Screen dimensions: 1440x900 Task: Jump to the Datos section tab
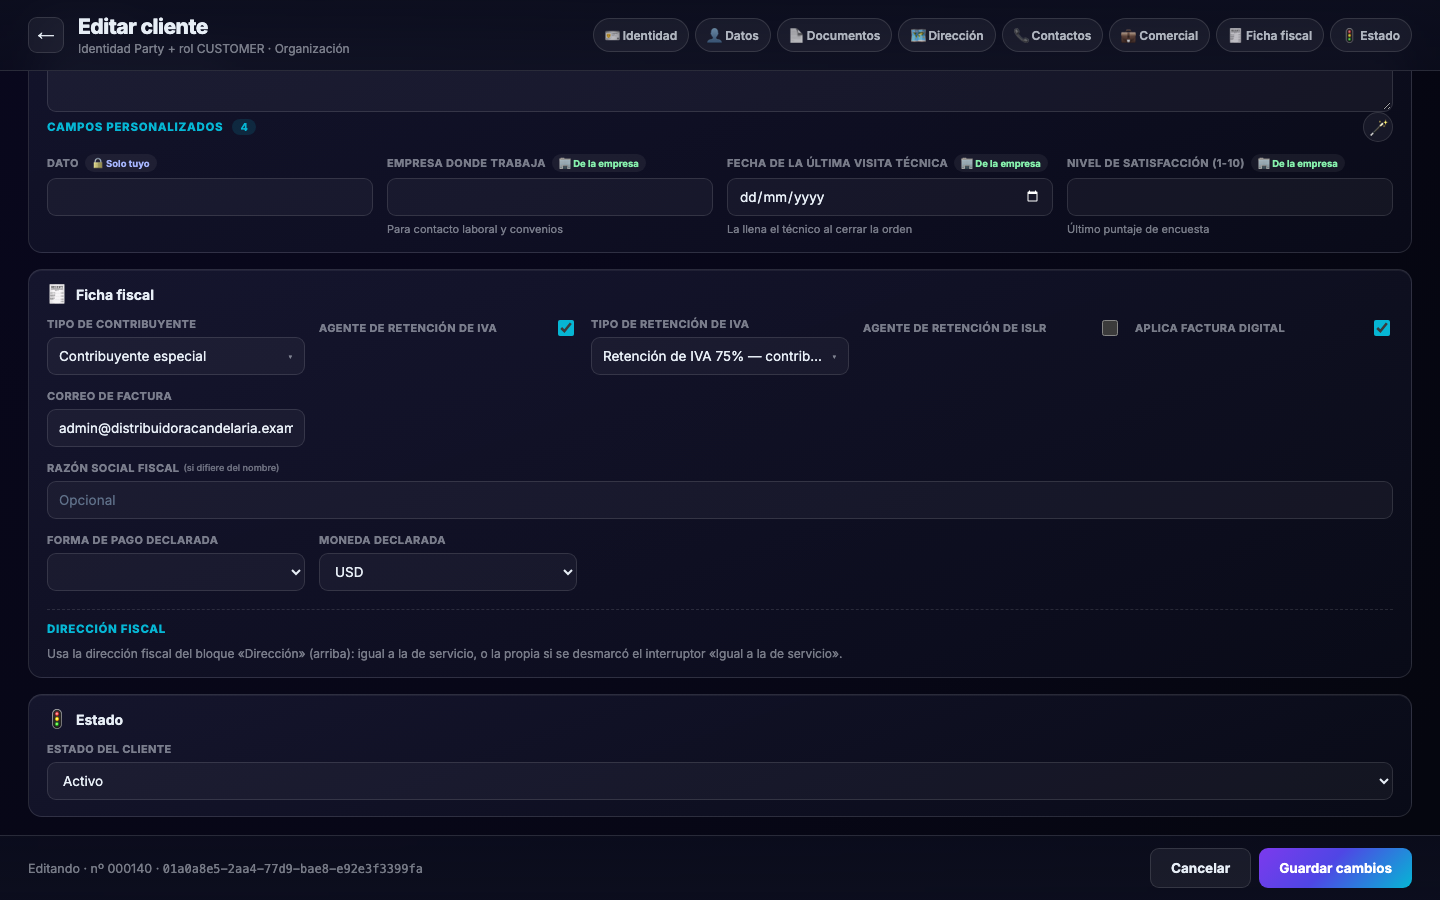[733, 35]
